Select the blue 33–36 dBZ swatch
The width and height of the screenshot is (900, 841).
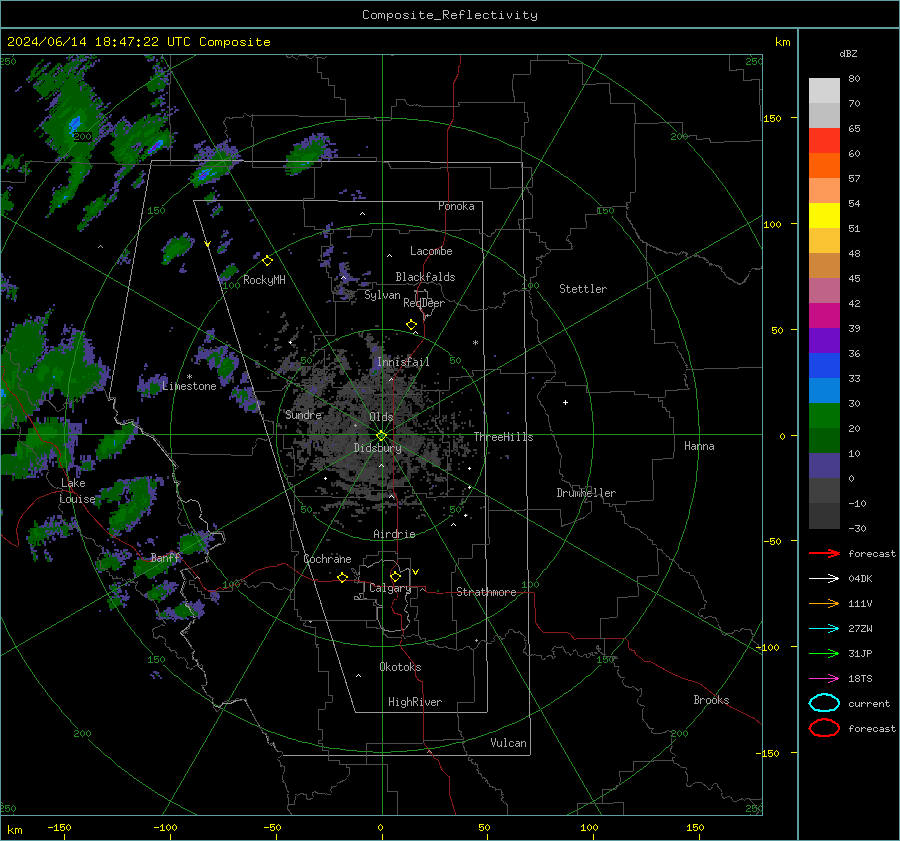pos(824,366)
